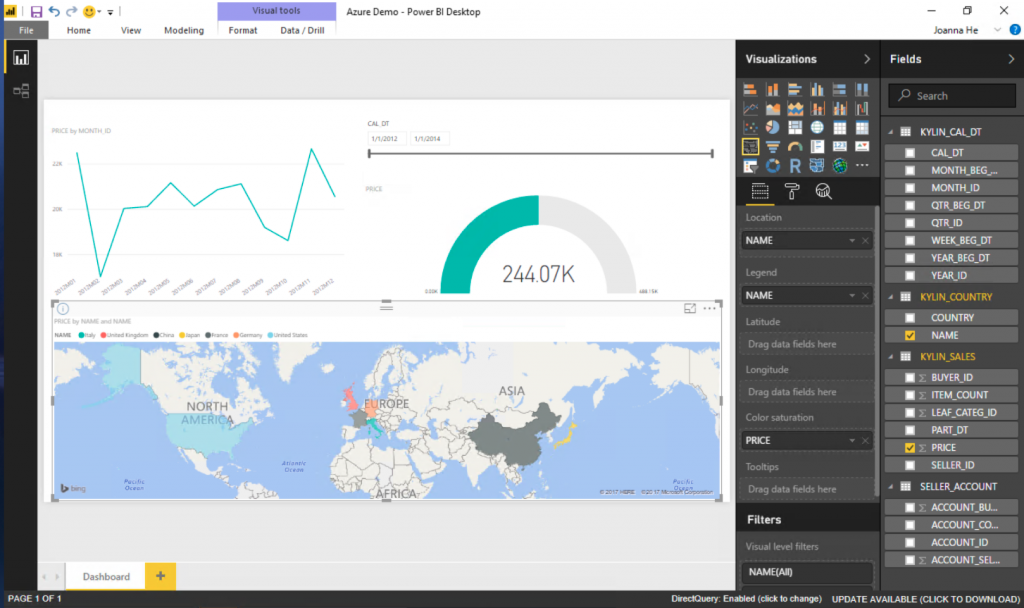Switch to Relationships view in sidebar

21,91
